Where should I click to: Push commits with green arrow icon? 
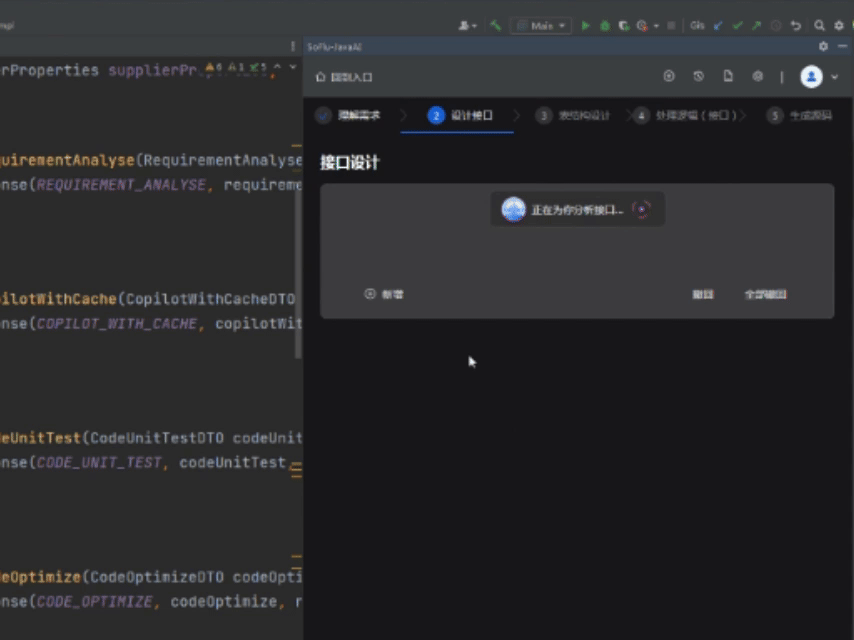tap(757, 26)
